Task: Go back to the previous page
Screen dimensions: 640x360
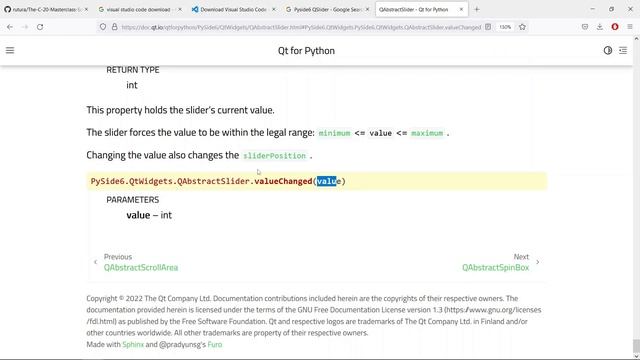Action: click(x=10, y=27)
